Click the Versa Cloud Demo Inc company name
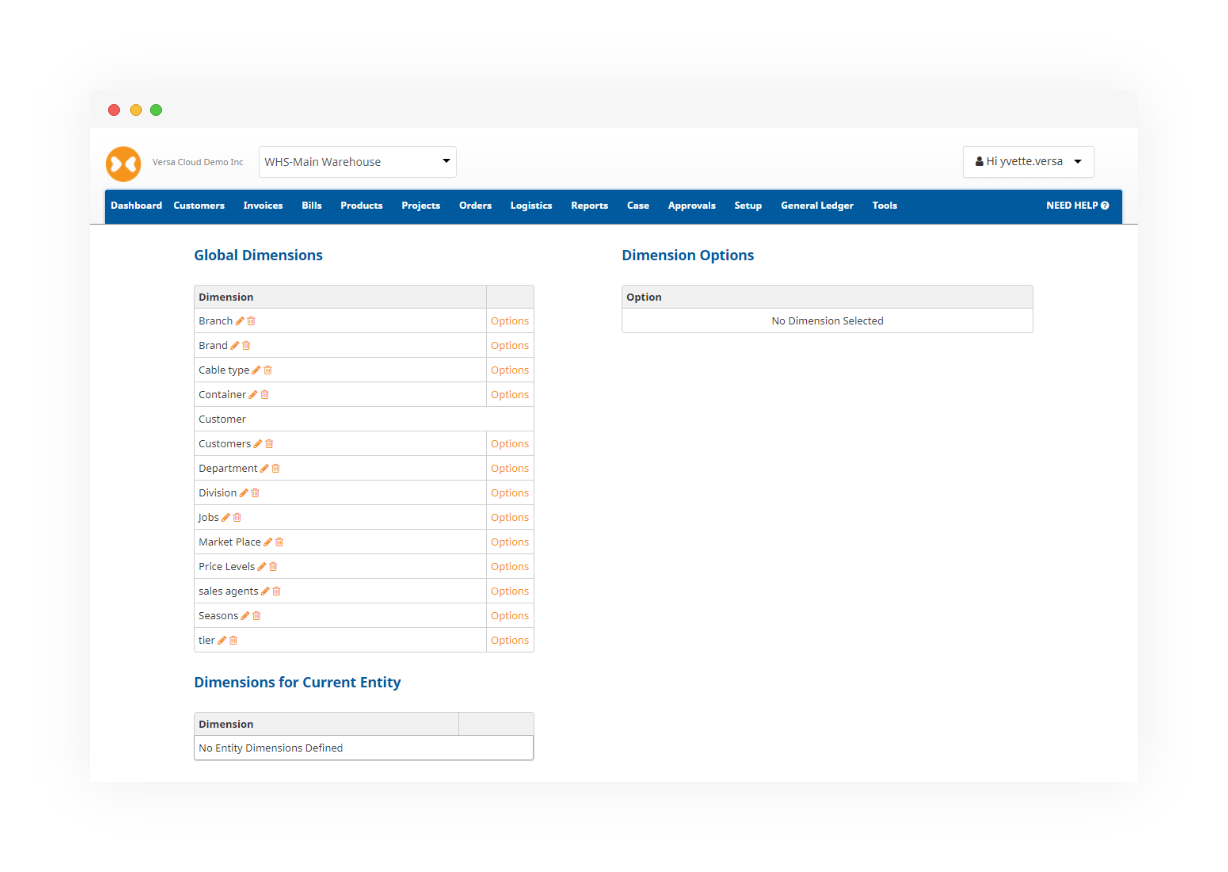 pyautogui.click(x=198, y=162)
